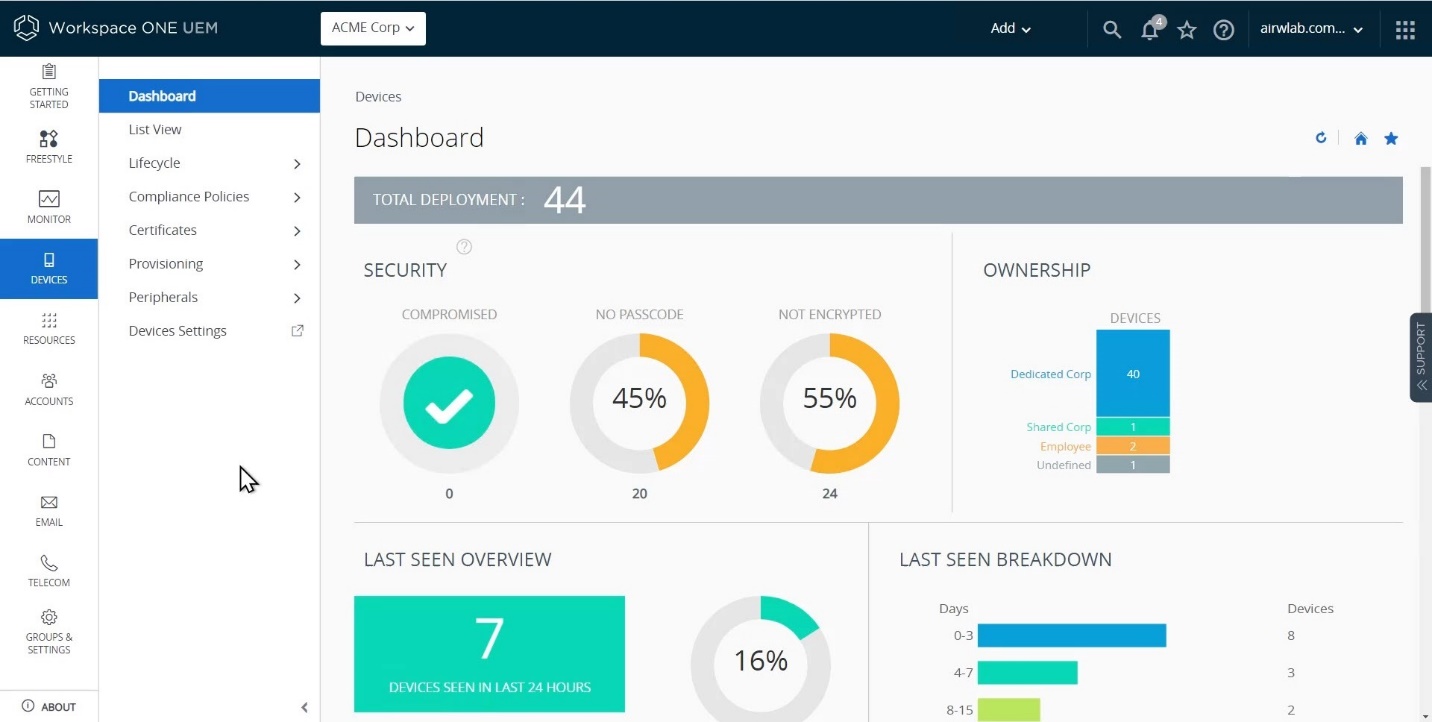
Task: Open favorites via the top bar star
Action: click(x=1186, y=29)
